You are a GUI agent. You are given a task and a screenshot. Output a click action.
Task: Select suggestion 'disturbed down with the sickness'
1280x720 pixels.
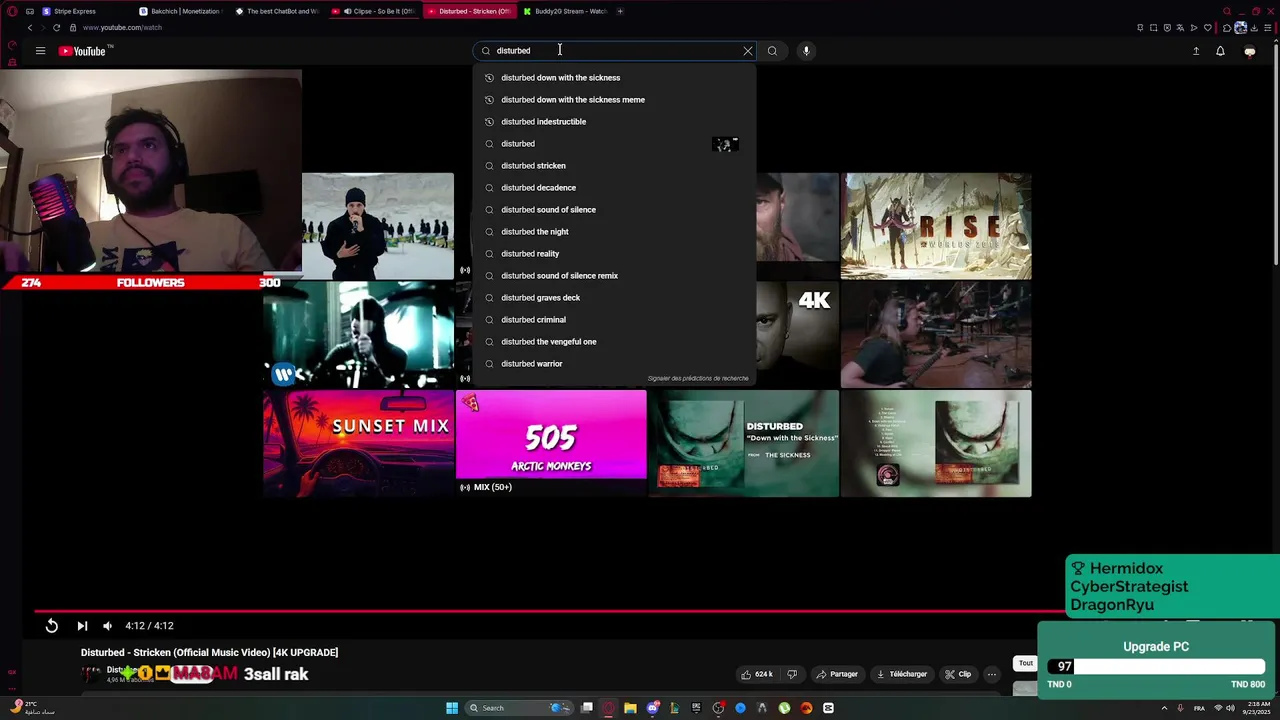click(x=615, y=78)
